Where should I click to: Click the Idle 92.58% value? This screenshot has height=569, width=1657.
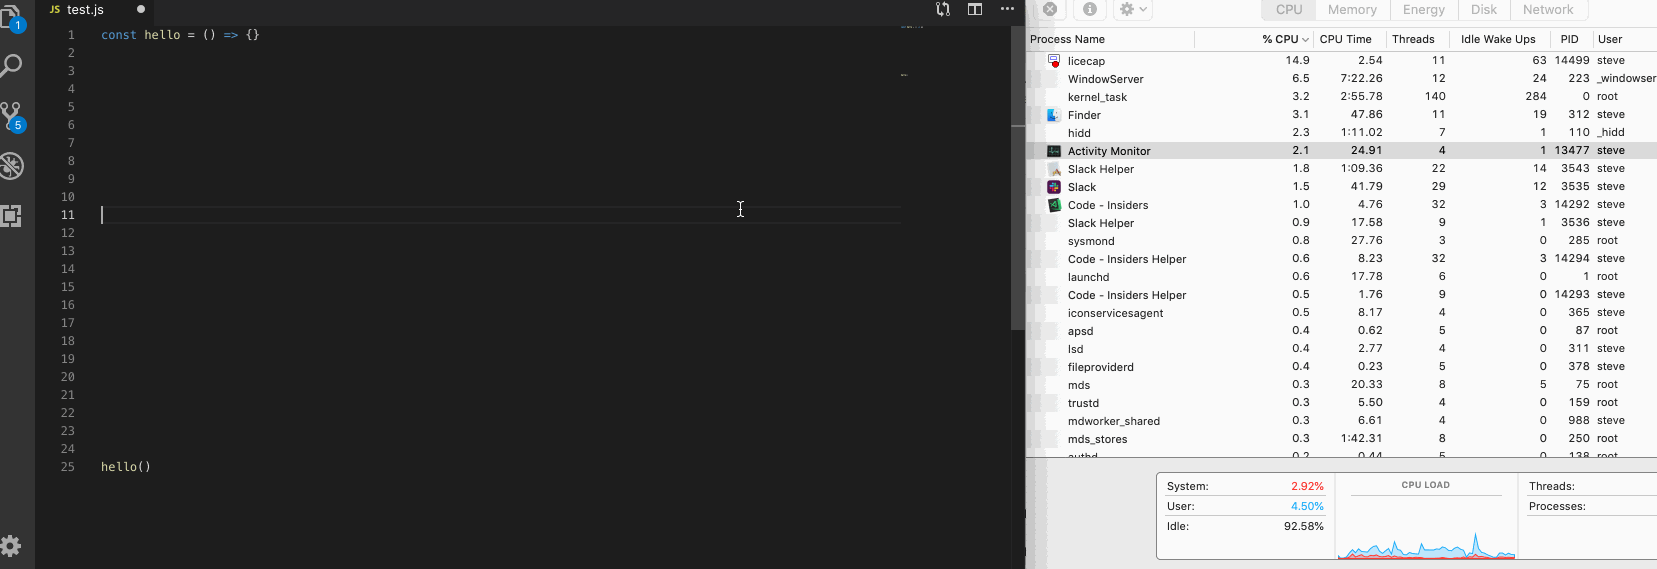[1304, 526]
